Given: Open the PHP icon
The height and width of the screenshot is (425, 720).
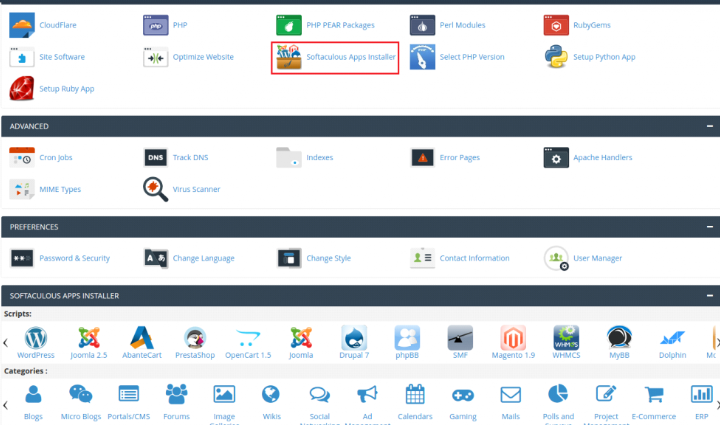Looking at the screenshot, I should click(156, 25).
